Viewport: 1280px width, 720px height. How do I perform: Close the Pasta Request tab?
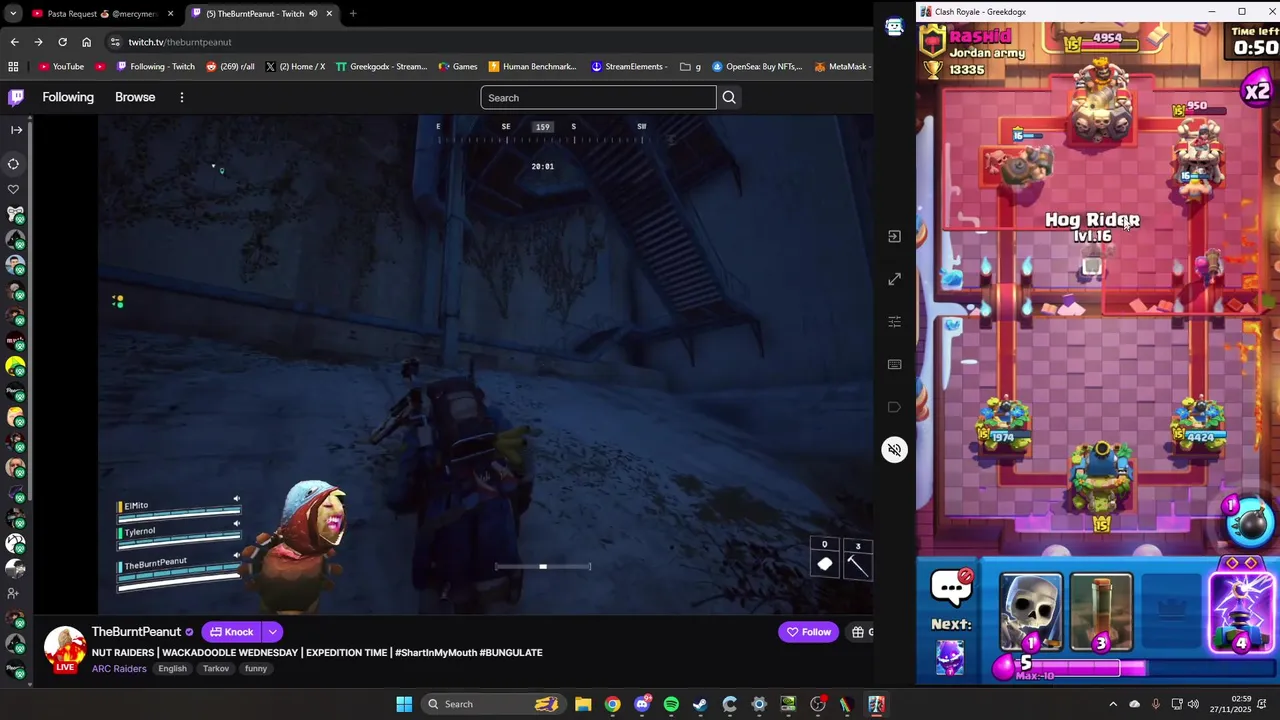170,13
